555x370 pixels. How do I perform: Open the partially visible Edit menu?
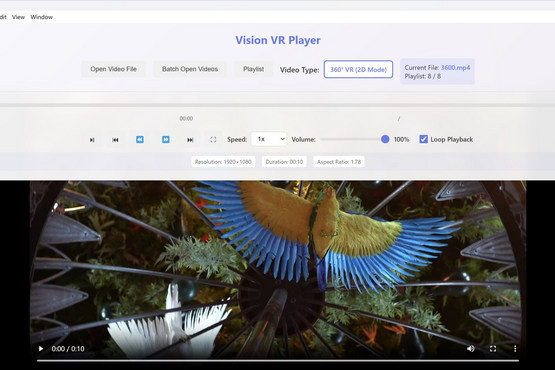pos(3,17)
